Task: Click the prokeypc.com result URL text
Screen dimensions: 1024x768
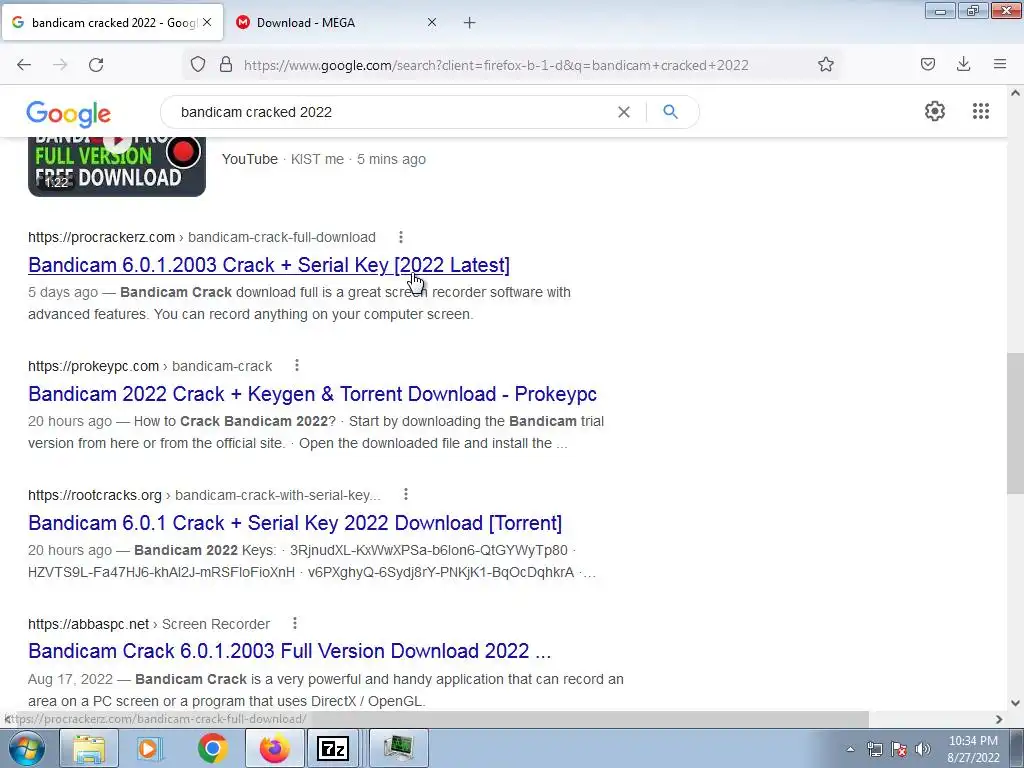Action: pyautogui.click(x=150, y=366)
